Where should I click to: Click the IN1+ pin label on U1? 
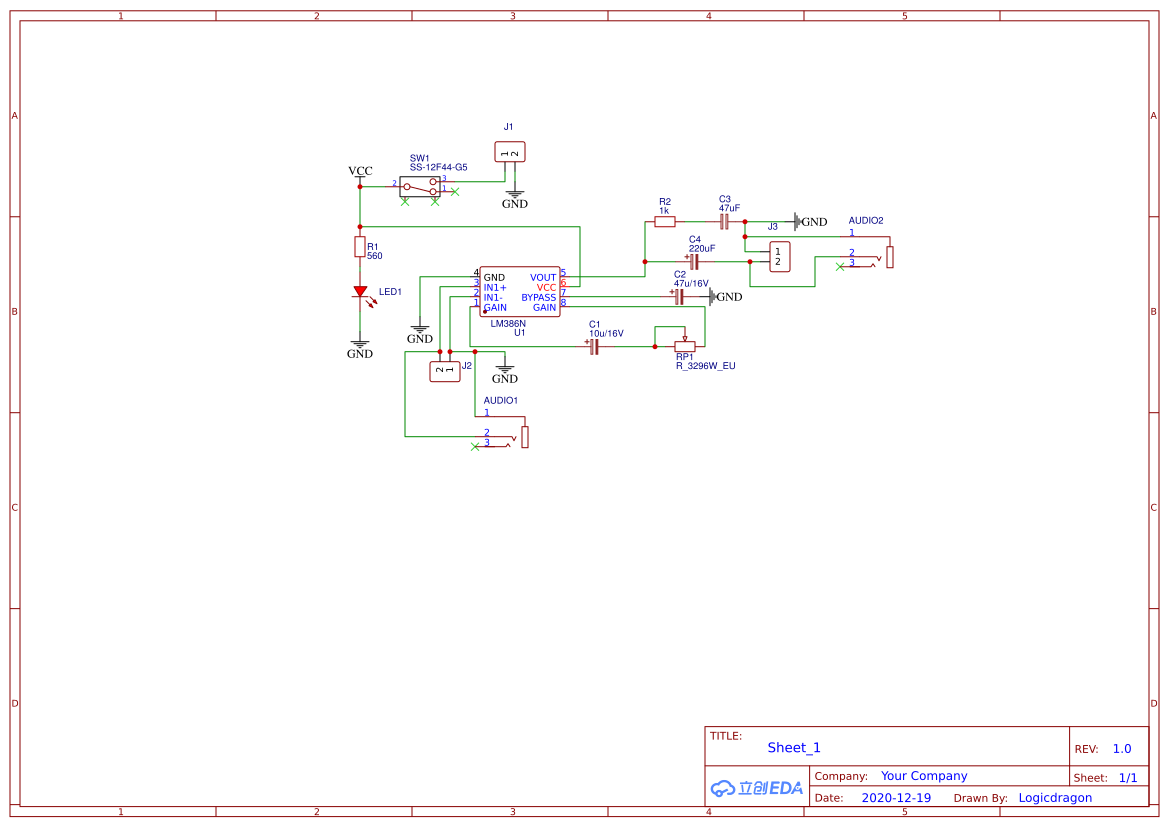click(x=495, y=288)
